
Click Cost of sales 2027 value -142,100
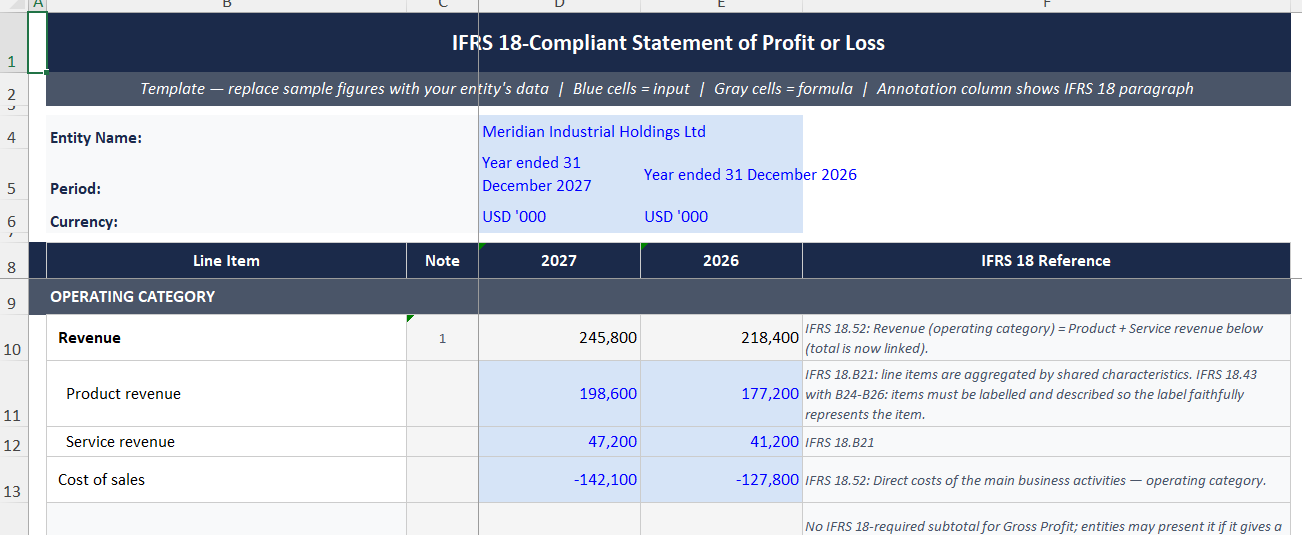point(559,480)
